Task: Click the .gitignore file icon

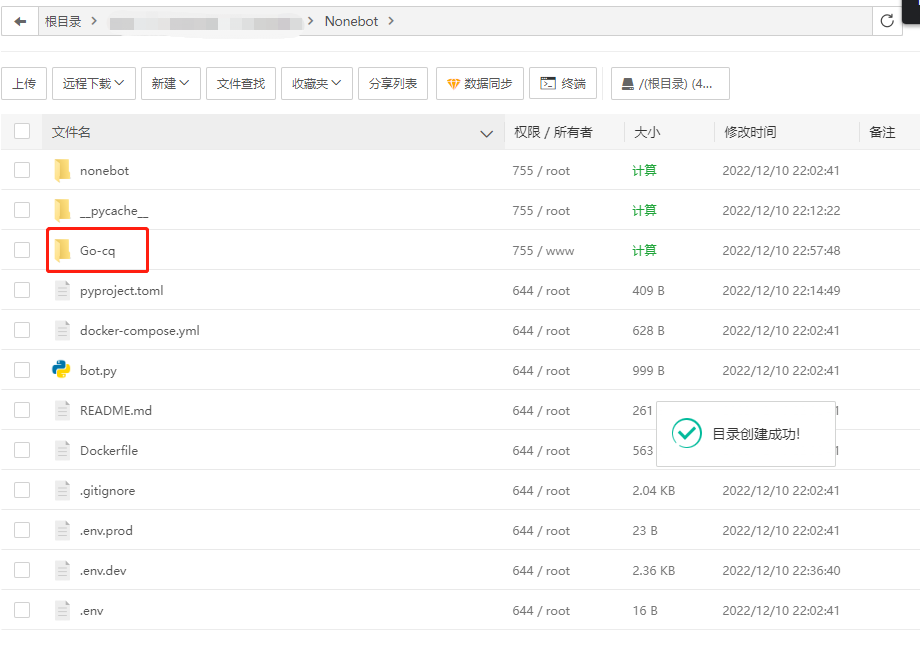Action: (x=62, y=490)
